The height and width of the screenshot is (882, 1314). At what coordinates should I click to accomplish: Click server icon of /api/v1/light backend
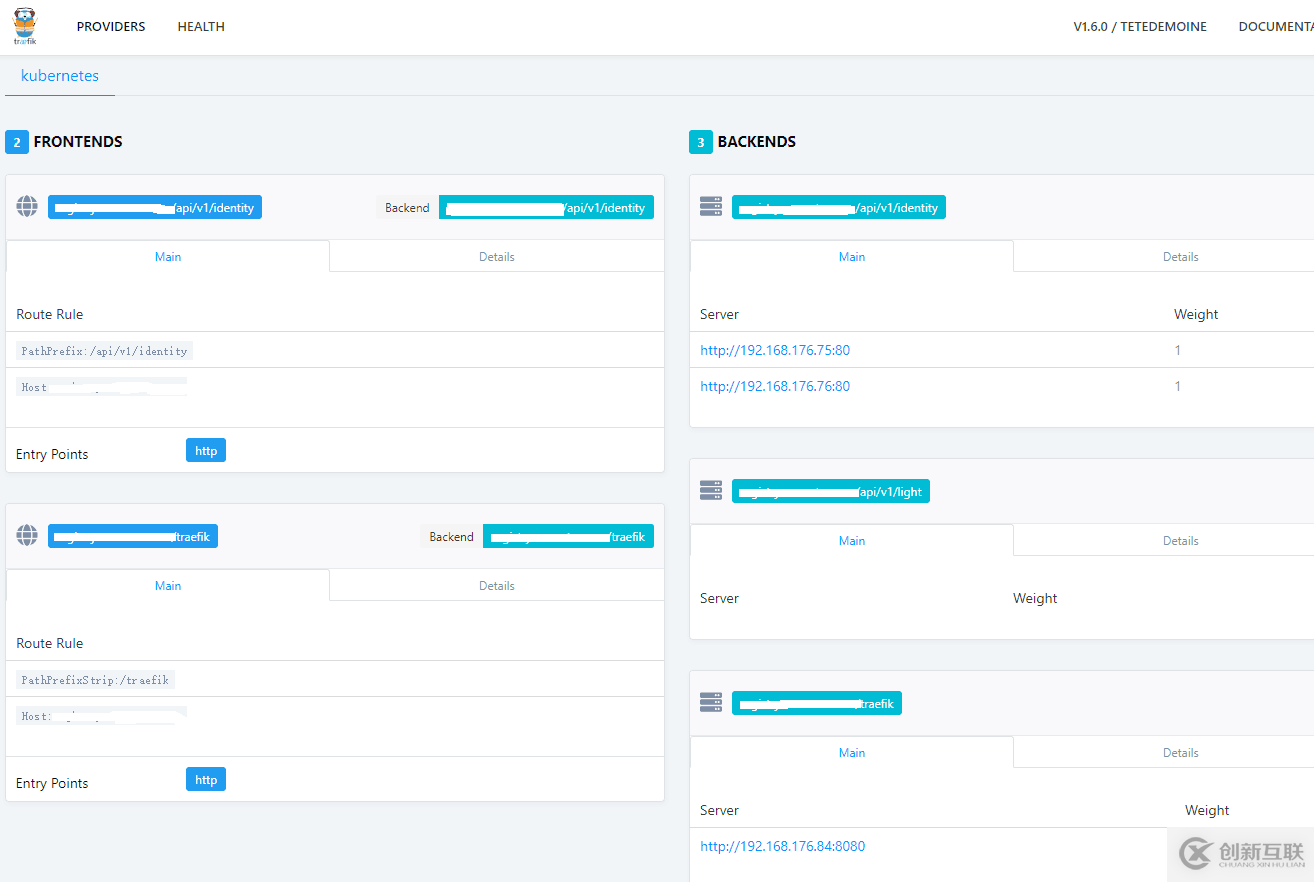pyautogui.click(x=711, y=491)
